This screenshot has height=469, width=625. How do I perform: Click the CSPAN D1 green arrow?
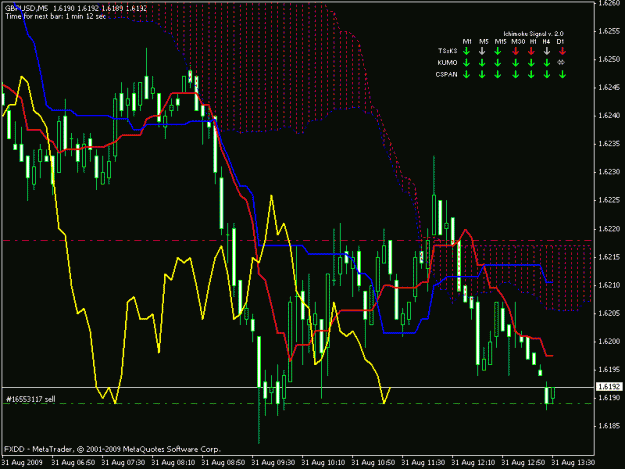pyautogui.click(x=562, y=75)
